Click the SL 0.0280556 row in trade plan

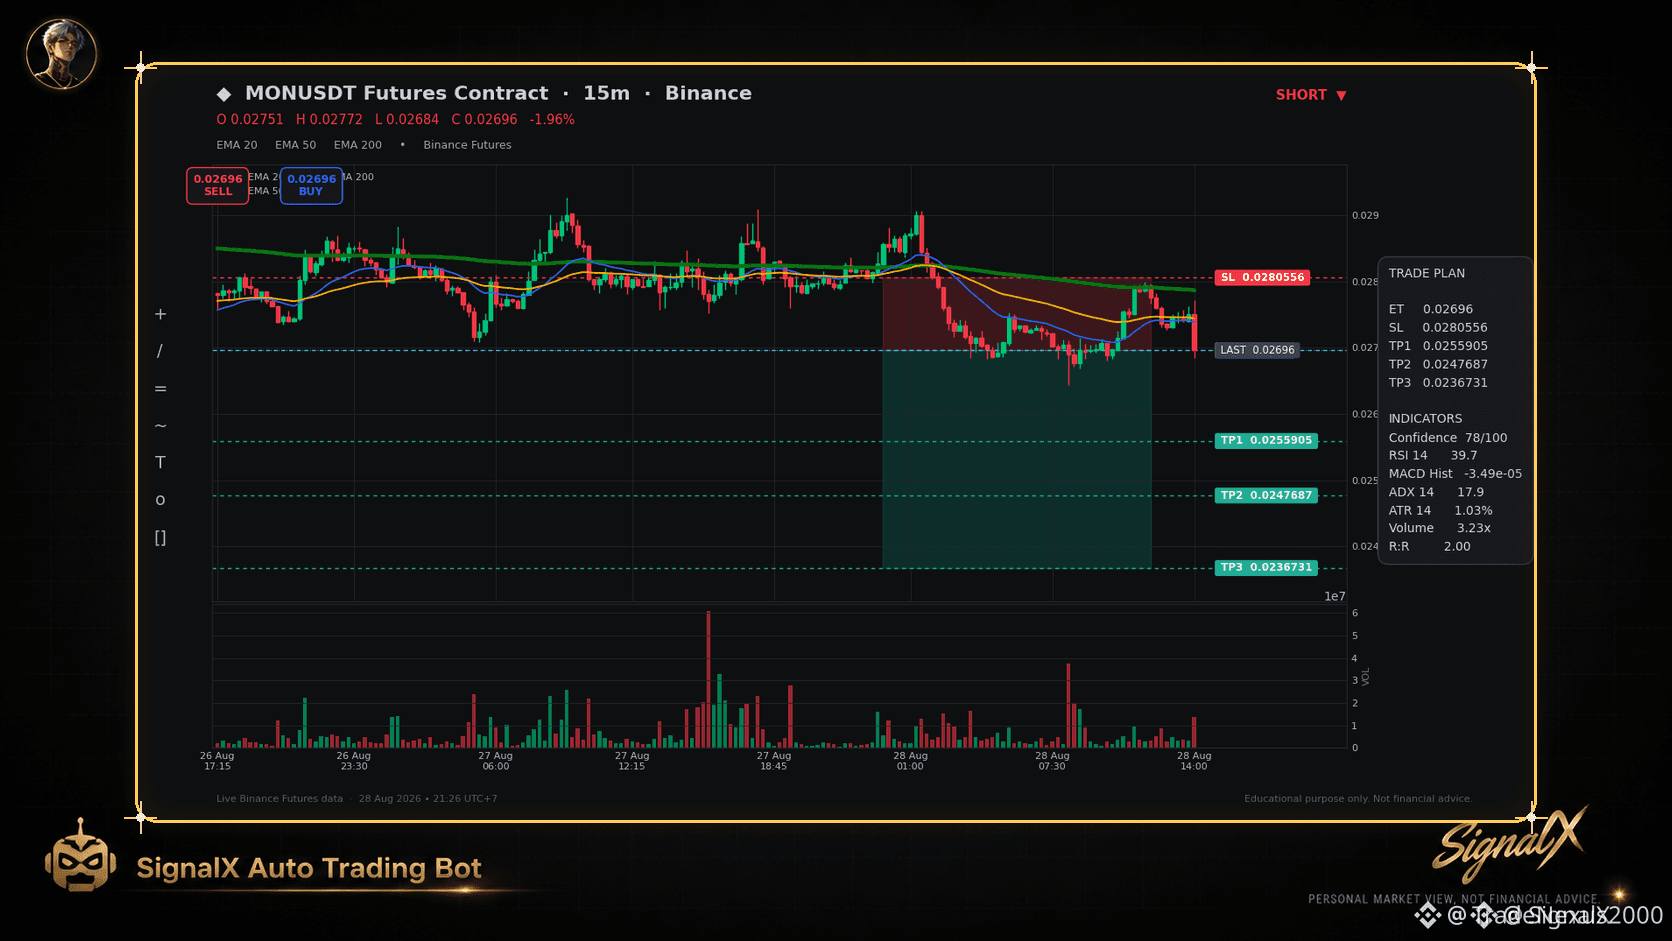pyautogui.click(x=1437, y=327)
